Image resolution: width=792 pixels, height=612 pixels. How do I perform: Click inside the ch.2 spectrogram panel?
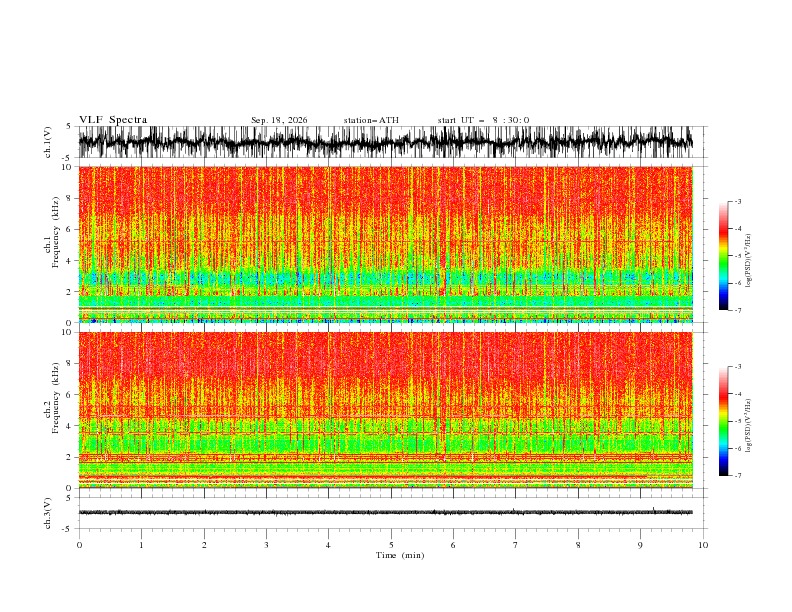[386, 410]
